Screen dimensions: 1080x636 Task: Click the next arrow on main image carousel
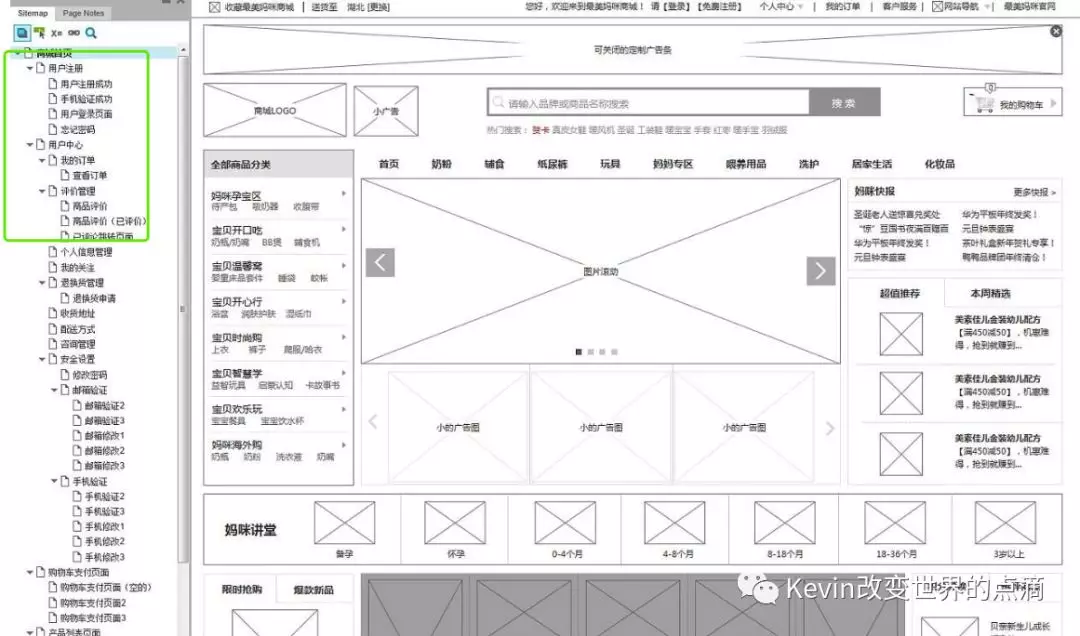pos(820,271)
